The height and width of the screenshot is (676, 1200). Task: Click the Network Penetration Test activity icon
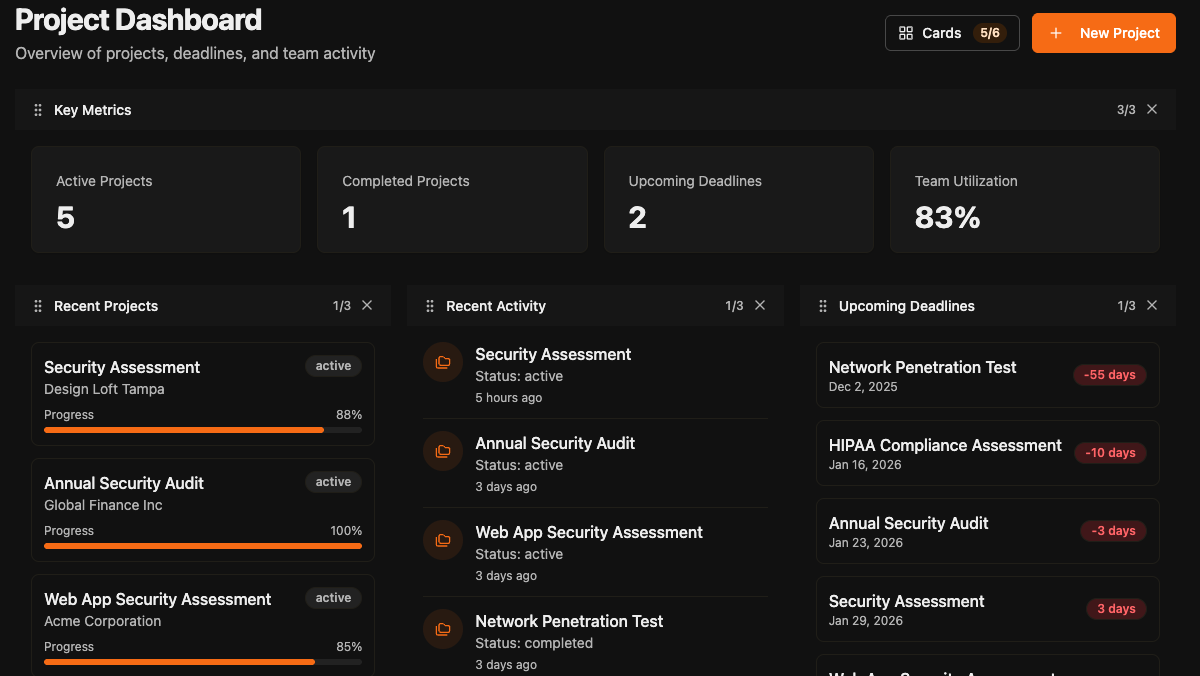(x=443, y=629)
